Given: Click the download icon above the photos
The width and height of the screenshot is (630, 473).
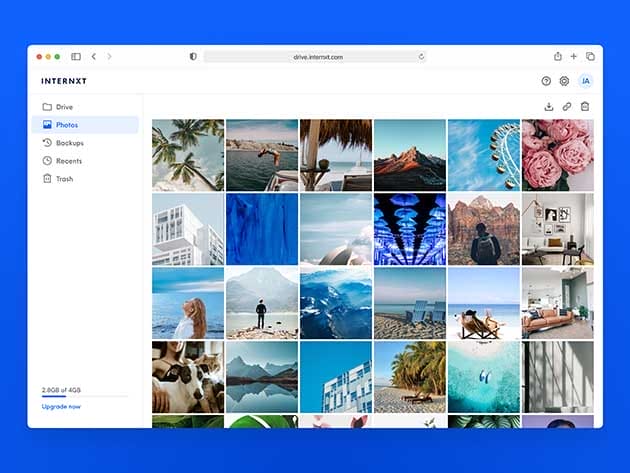Looking at the screenshot, I should (548, 106).
